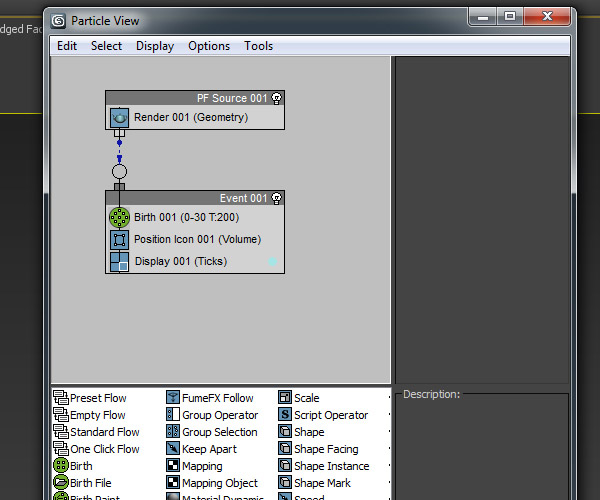Minimize the Particle View window
The width and height of the screenshot is (600, 500).
pos(483,17)
